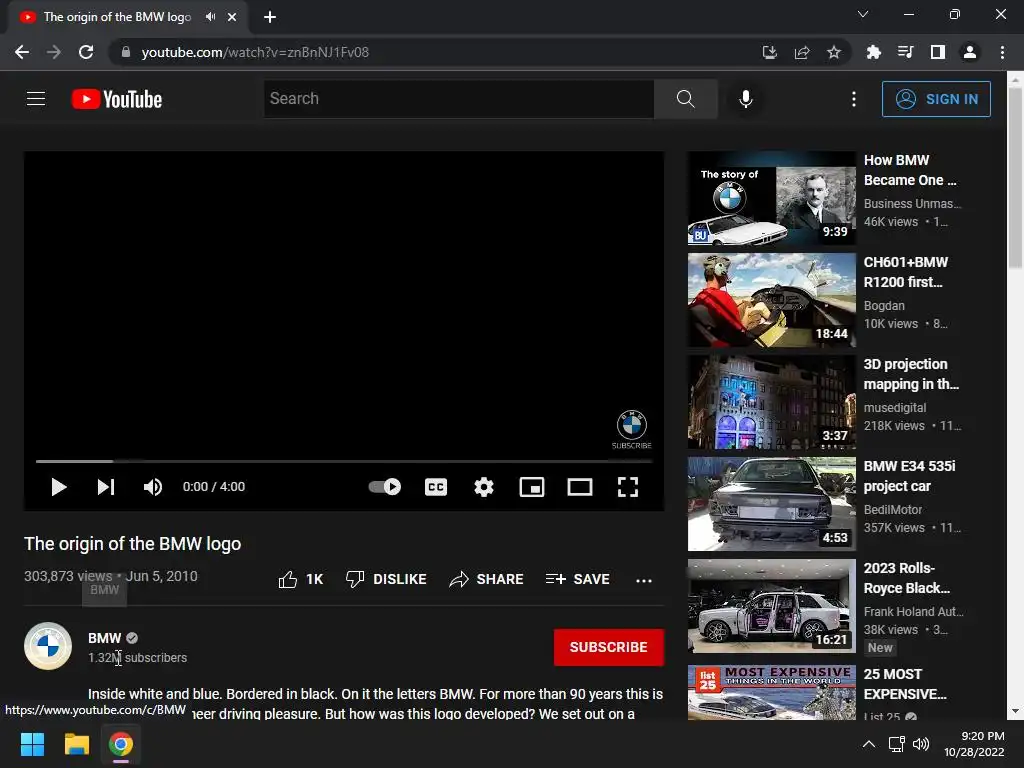The width and height of the screenshot is (1024, 768).
Task: Open Chrome profile icon
Action: pos(970,52)
